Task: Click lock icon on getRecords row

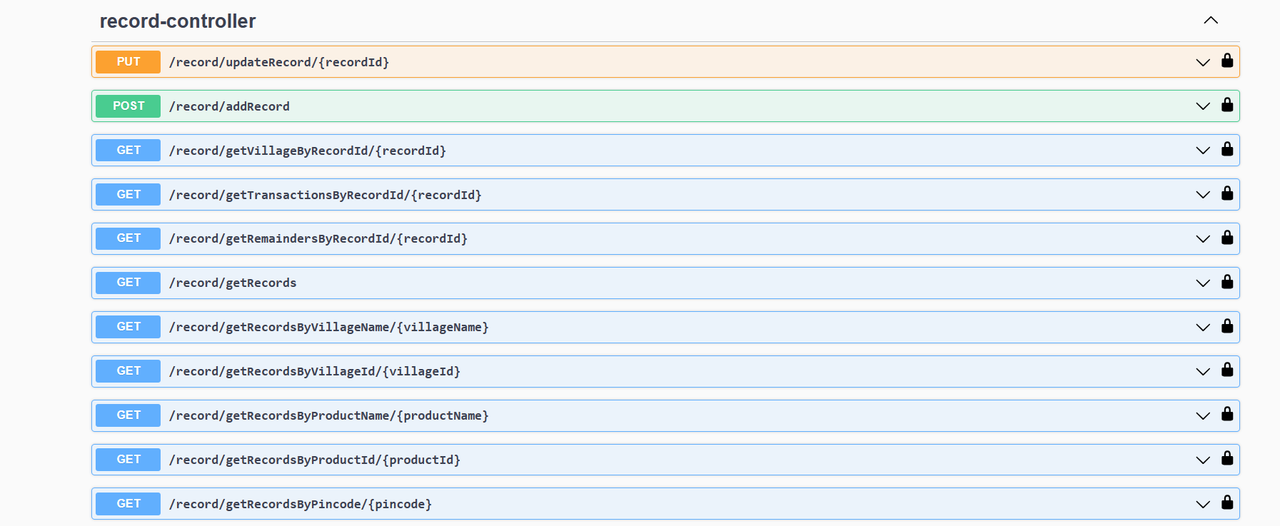Action: (x=1227, y=281)
